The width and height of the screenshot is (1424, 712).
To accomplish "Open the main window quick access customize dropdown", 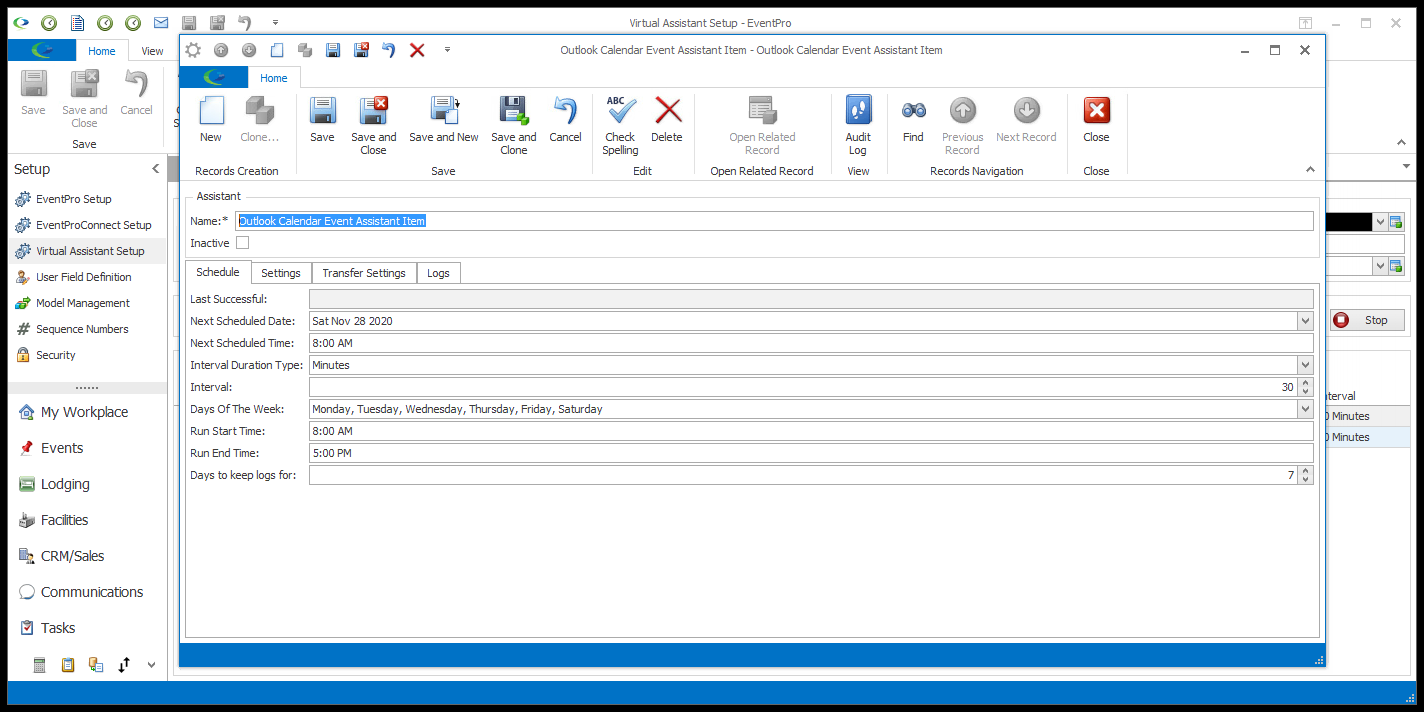I will point(275,22).
